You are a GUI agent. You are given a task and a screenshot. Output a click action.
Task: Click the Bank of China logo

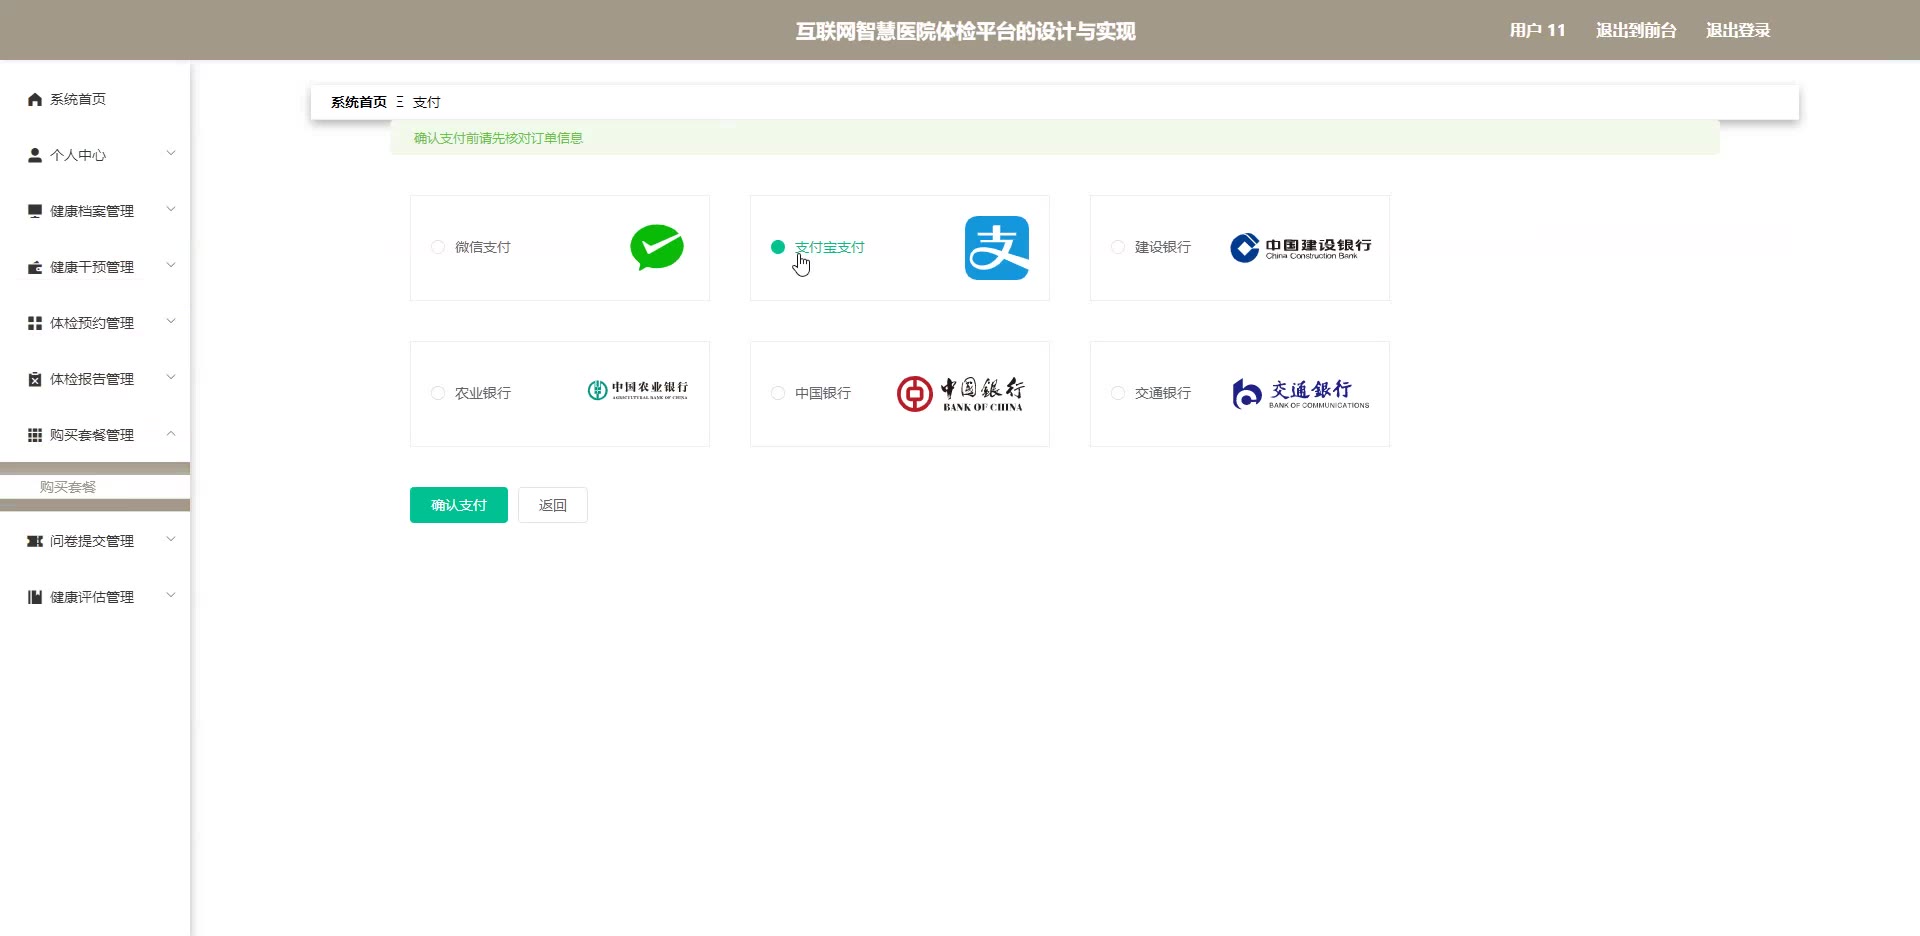[960, 394]
